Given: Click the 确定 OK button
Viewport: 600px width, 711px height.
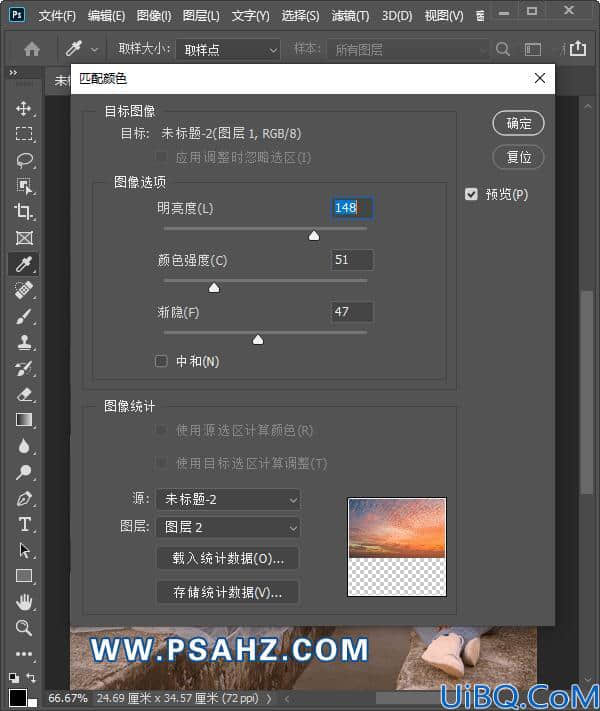Looking at the screenshot, I should (x=518, y=123).
